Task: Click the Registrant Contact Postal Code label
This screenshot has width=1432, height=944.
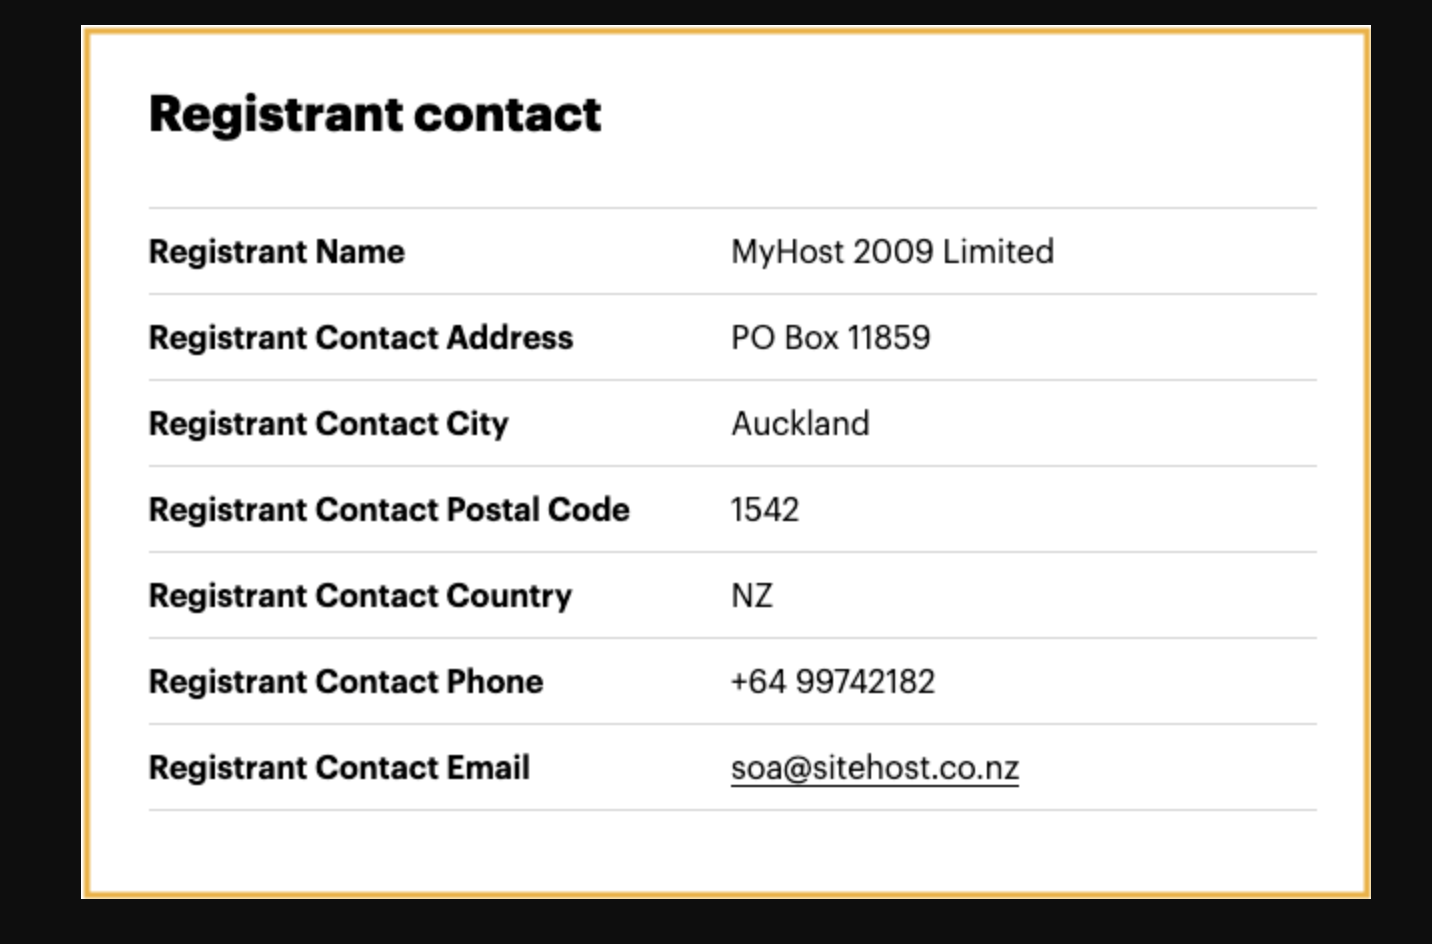Action: 389,510
